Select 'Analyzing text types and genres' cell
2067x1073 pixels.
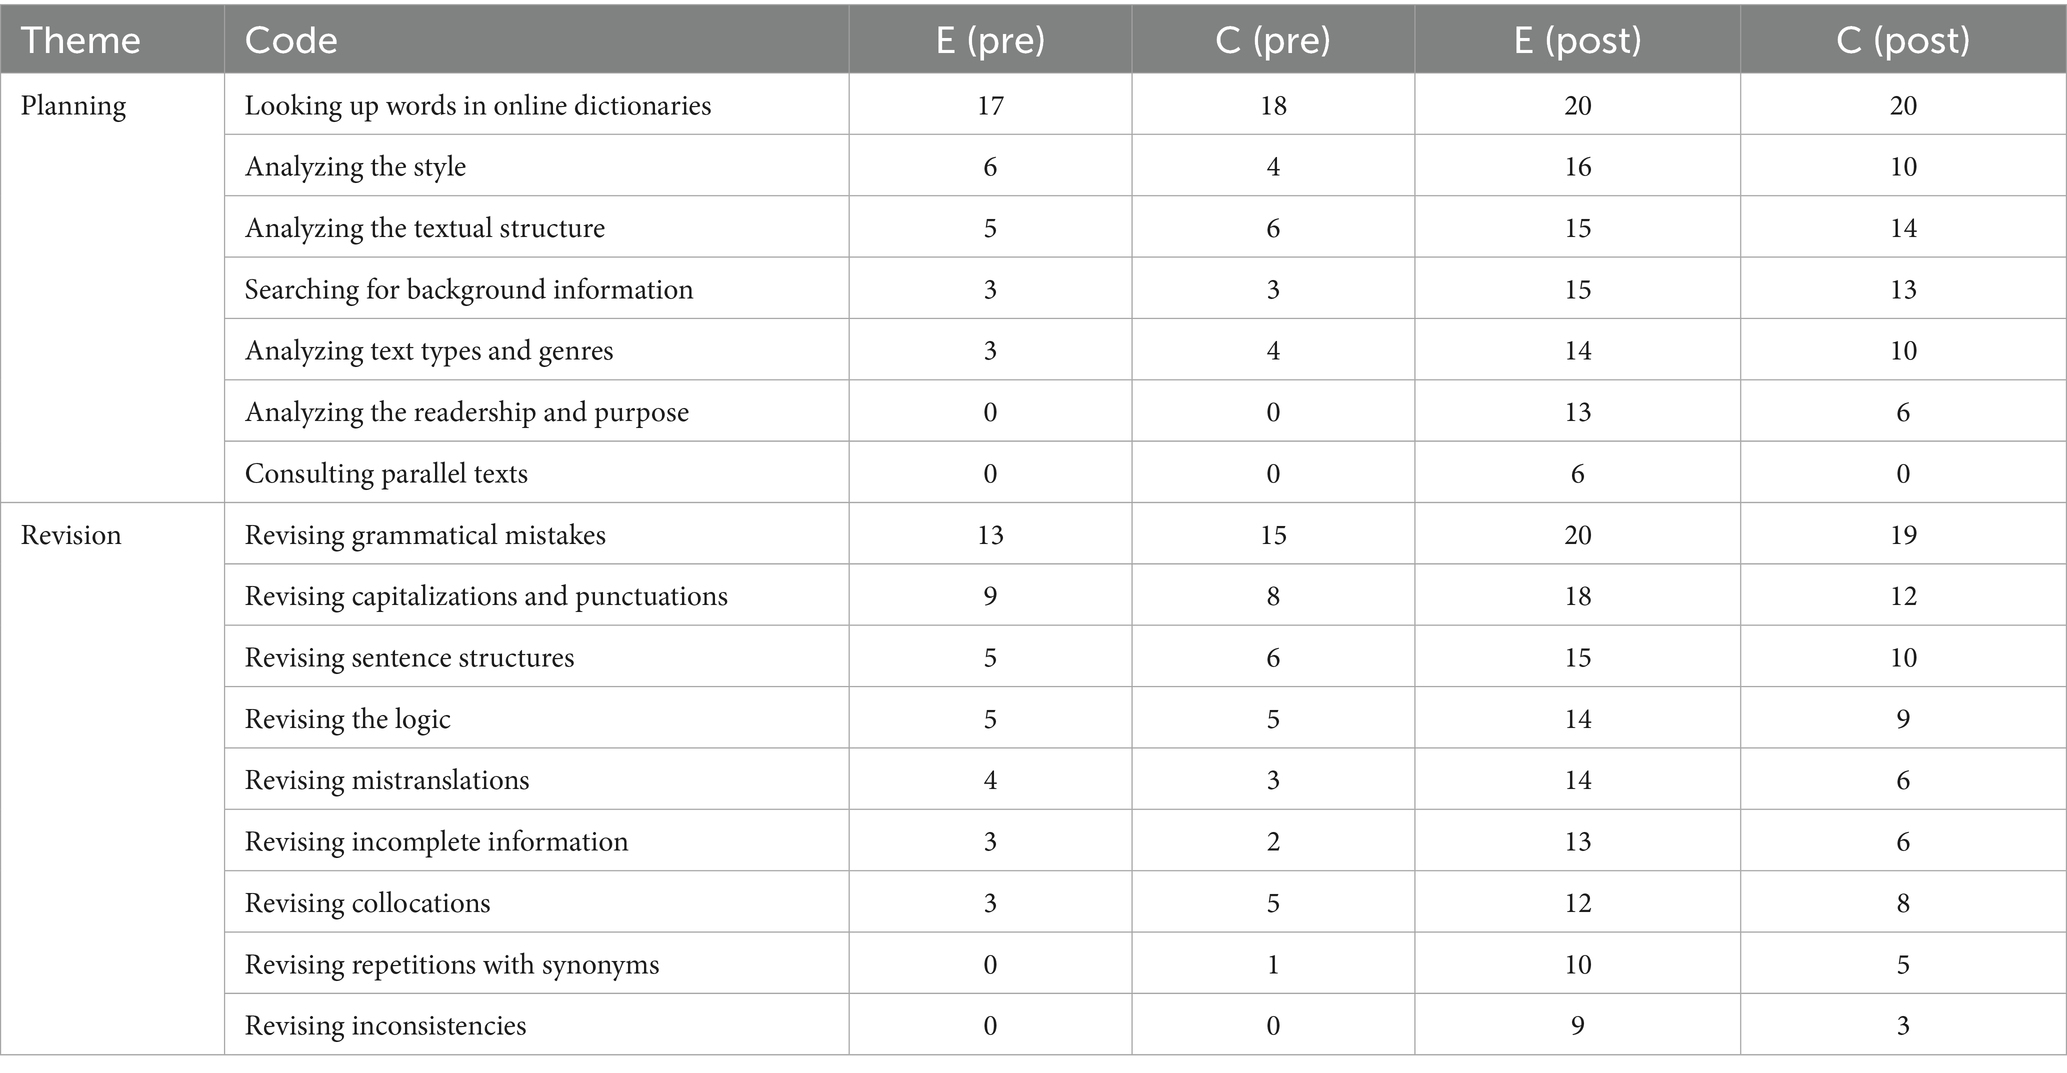click(429, 351)
